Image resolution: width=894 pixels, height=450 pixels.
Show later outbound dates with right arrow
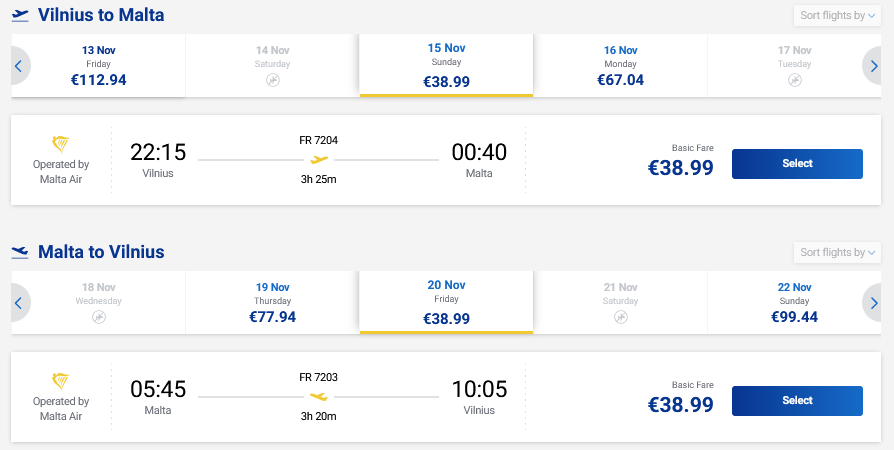click(x=873, y=66)
